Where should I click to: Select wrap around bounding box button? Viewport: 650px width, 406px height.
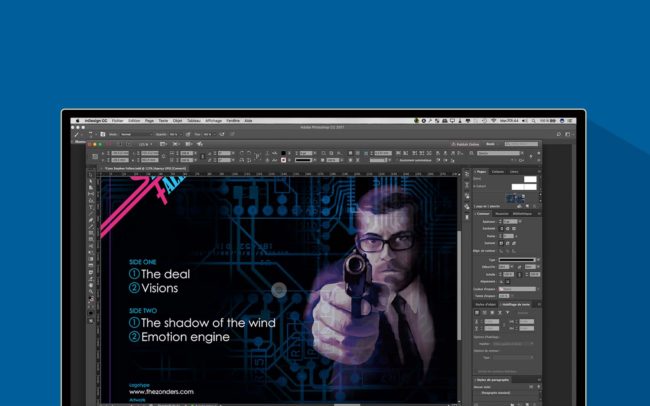(485, 312)
